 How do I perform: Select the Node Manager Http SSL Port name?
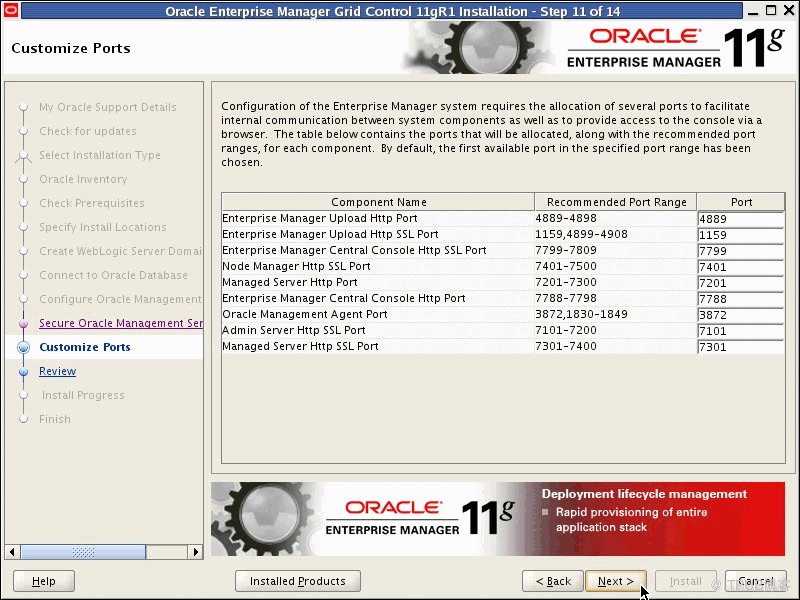(x=296, y=266)
